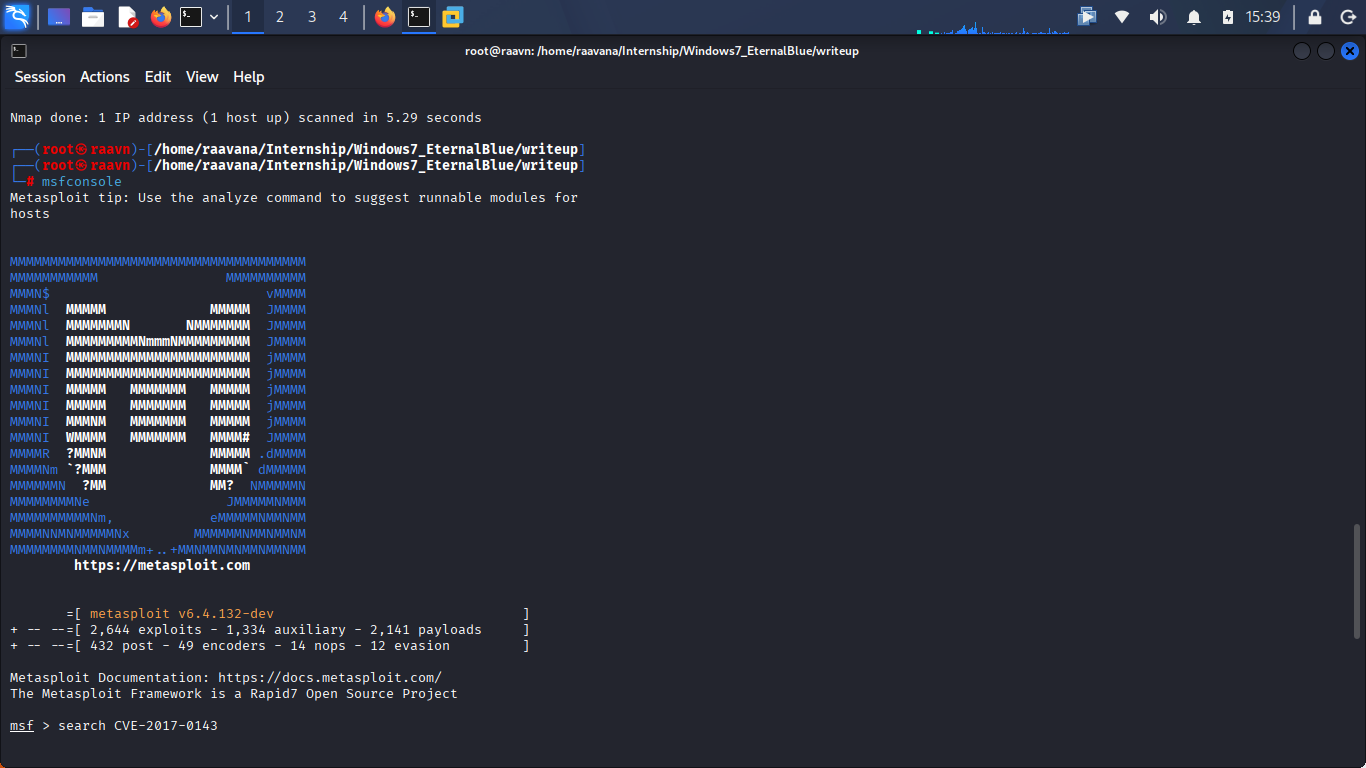
Task: Open the volume control icon
Action: pos(1158,17)
